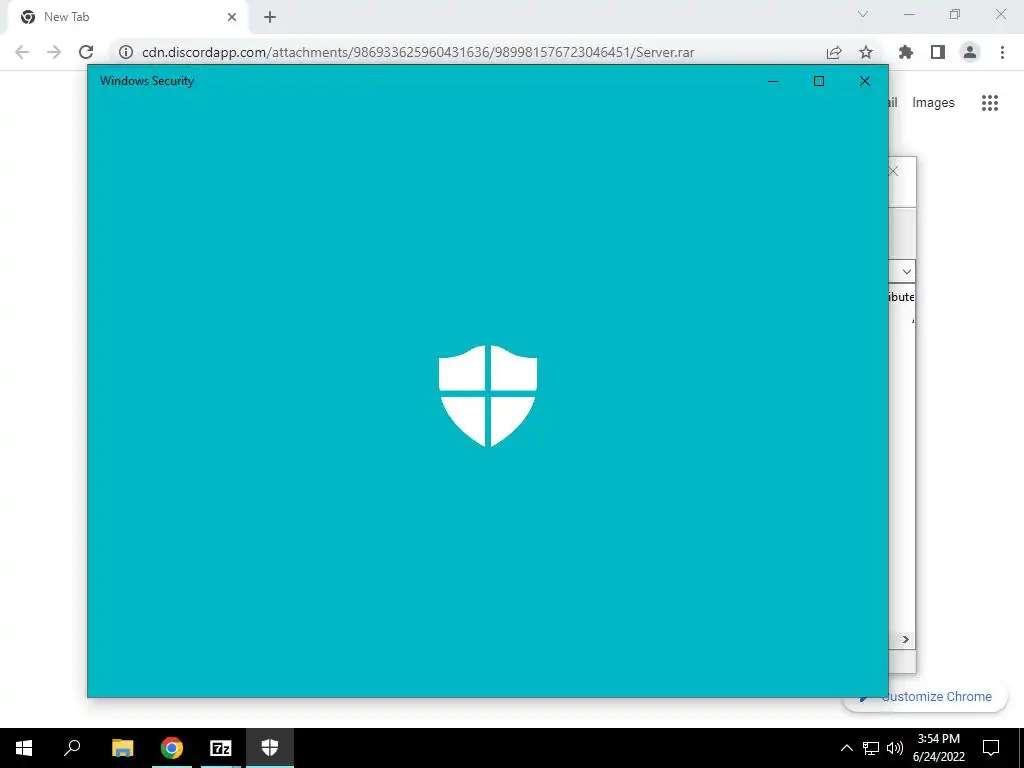This screenshot has height=768, width=1024.
Task: Open a new tab with plus button
Action: tap(270, 17)
